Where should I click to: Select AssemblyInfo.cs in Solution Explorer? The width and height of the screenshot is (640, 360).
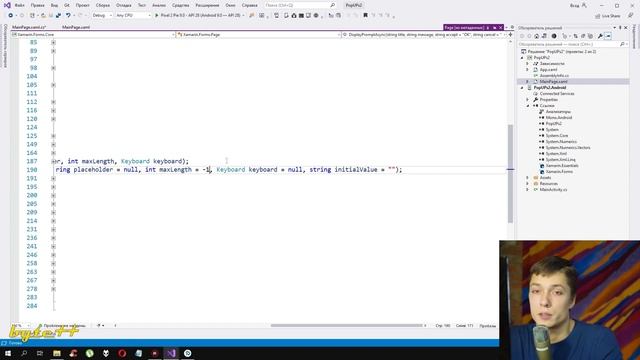coord(554,76)
